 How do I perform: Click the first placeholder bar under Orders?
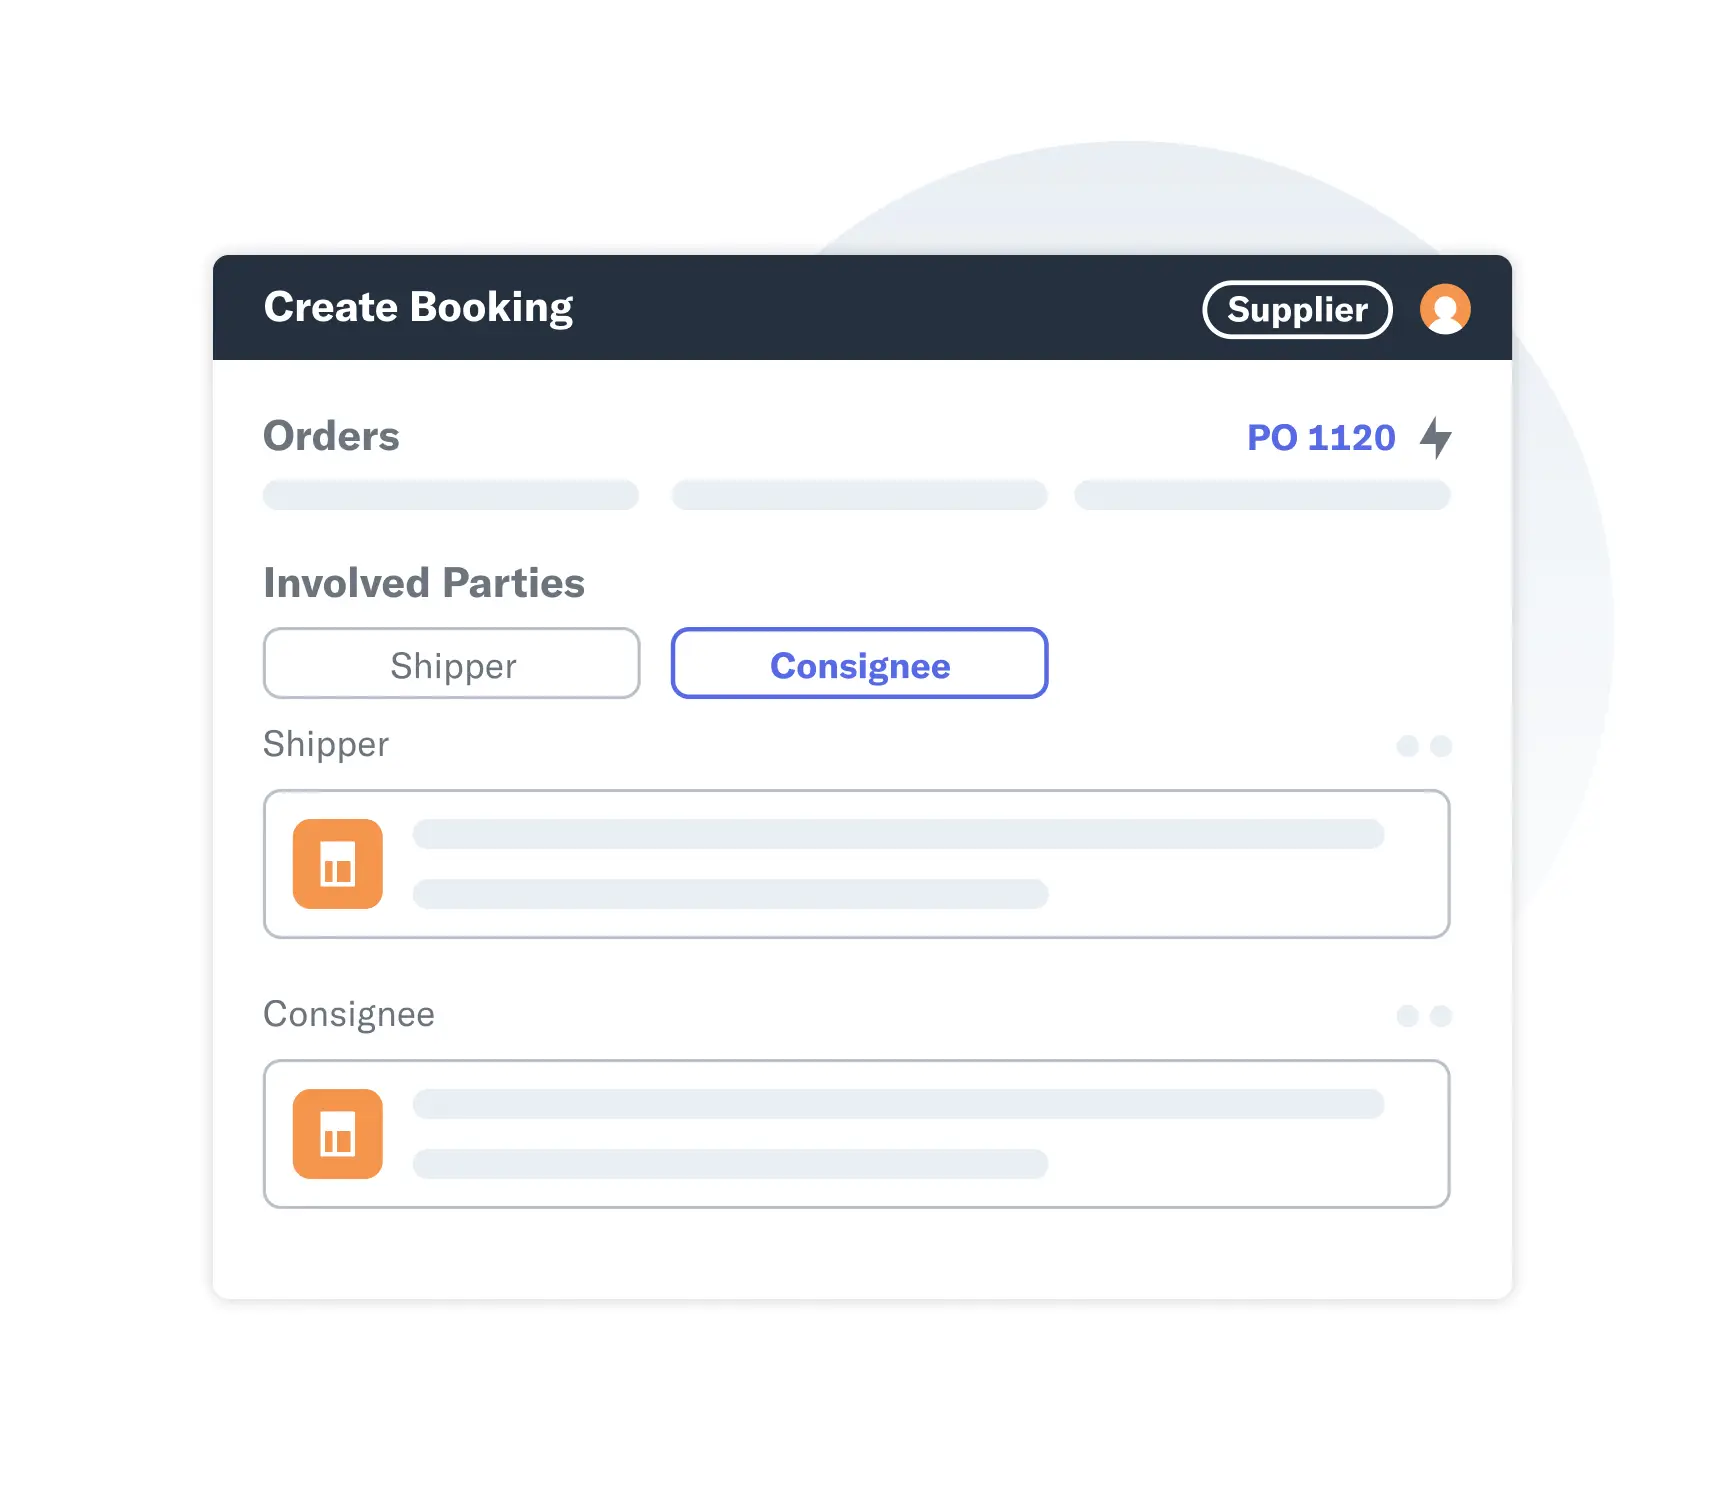[451, 495]
